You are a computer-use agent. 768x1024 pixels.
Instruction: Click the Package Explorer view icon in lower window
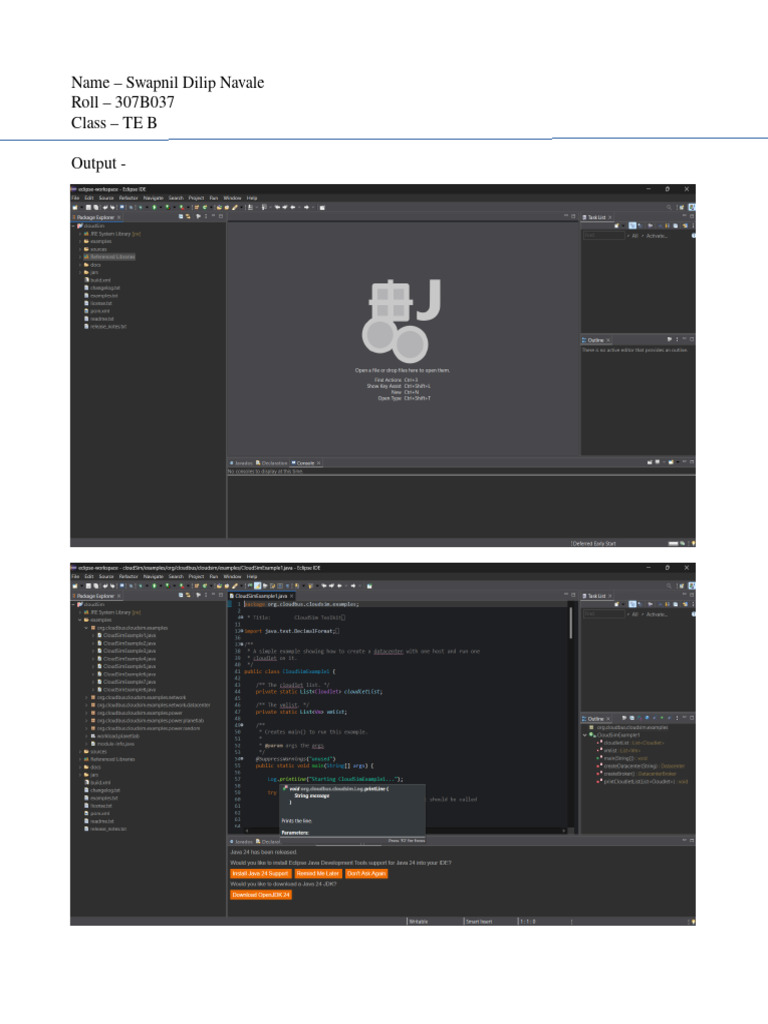[x=73, y=595]
